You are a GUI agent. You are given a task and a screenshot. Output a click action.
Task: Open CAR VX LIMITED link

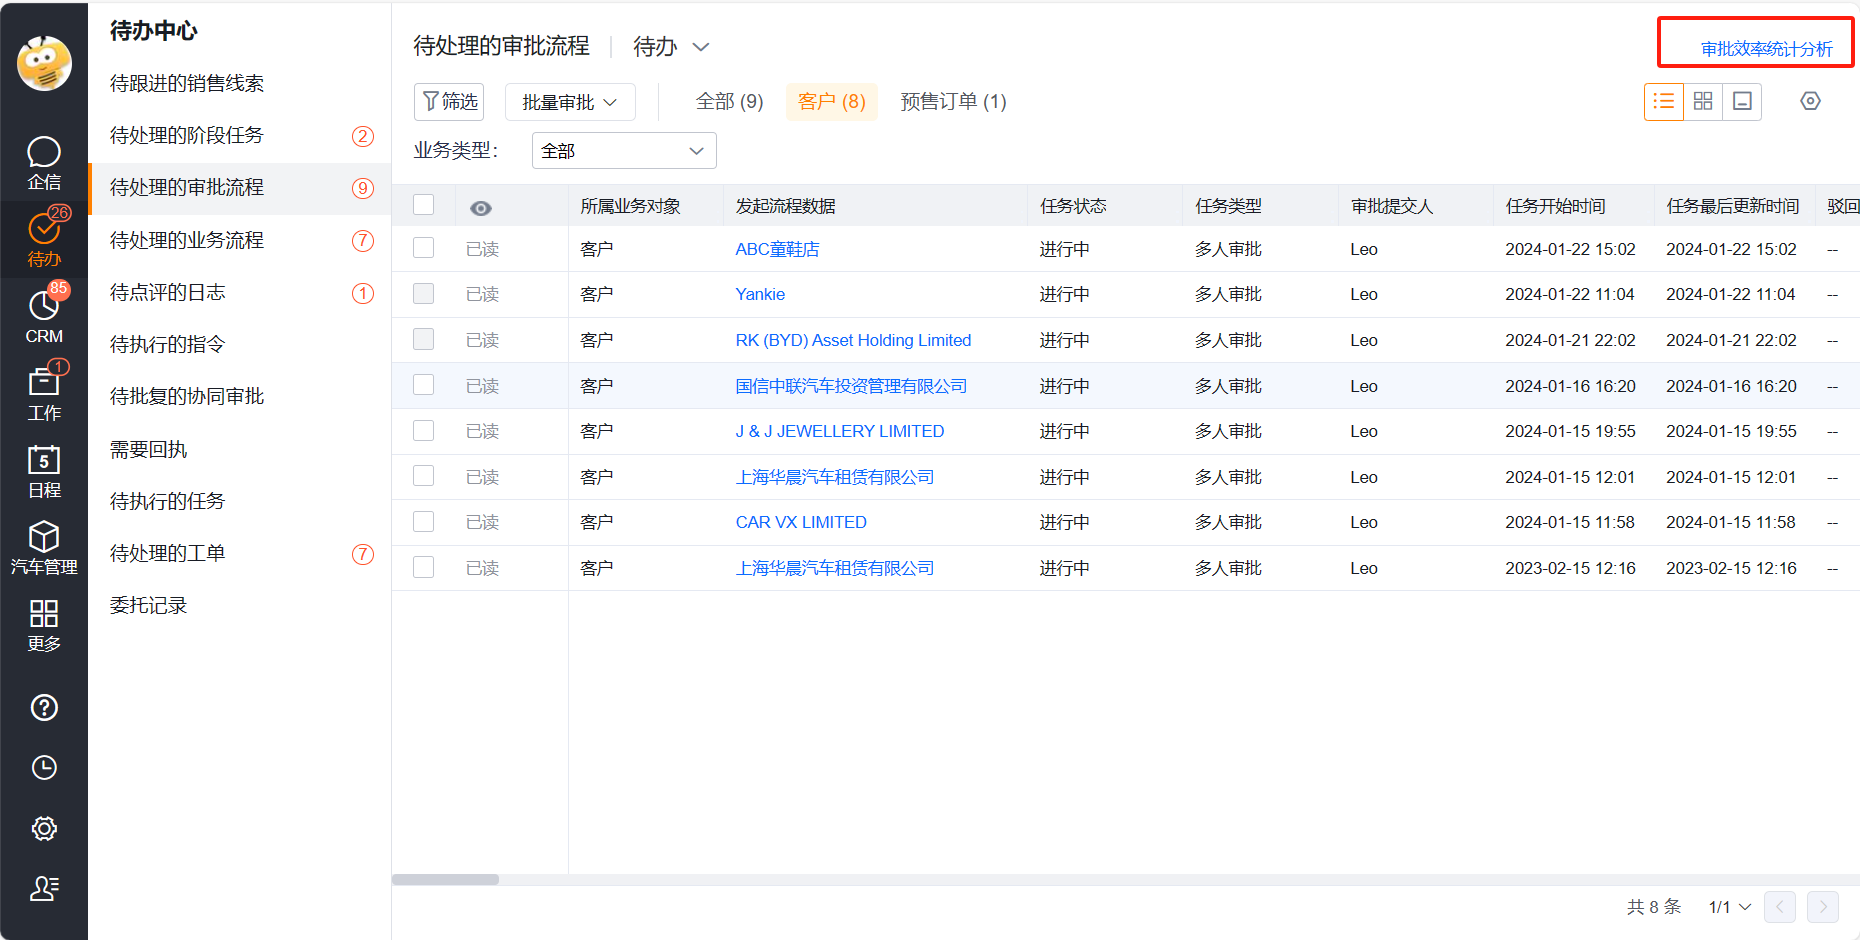coord(801,522)
